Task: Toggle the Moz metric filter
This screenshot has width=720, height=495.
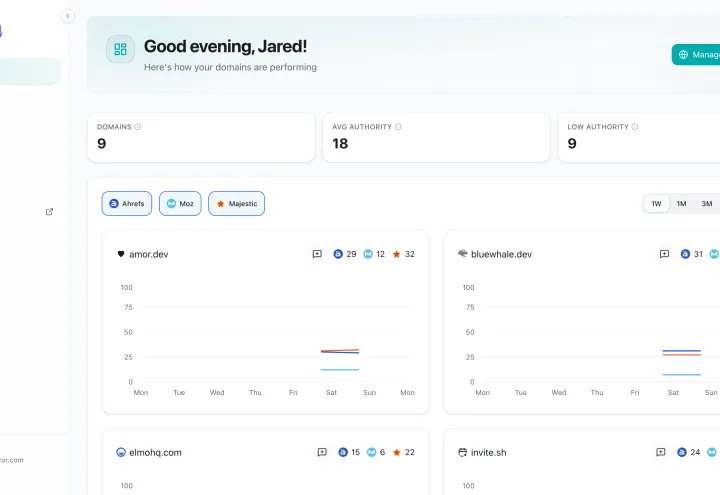Action: [x=180, y=203]
